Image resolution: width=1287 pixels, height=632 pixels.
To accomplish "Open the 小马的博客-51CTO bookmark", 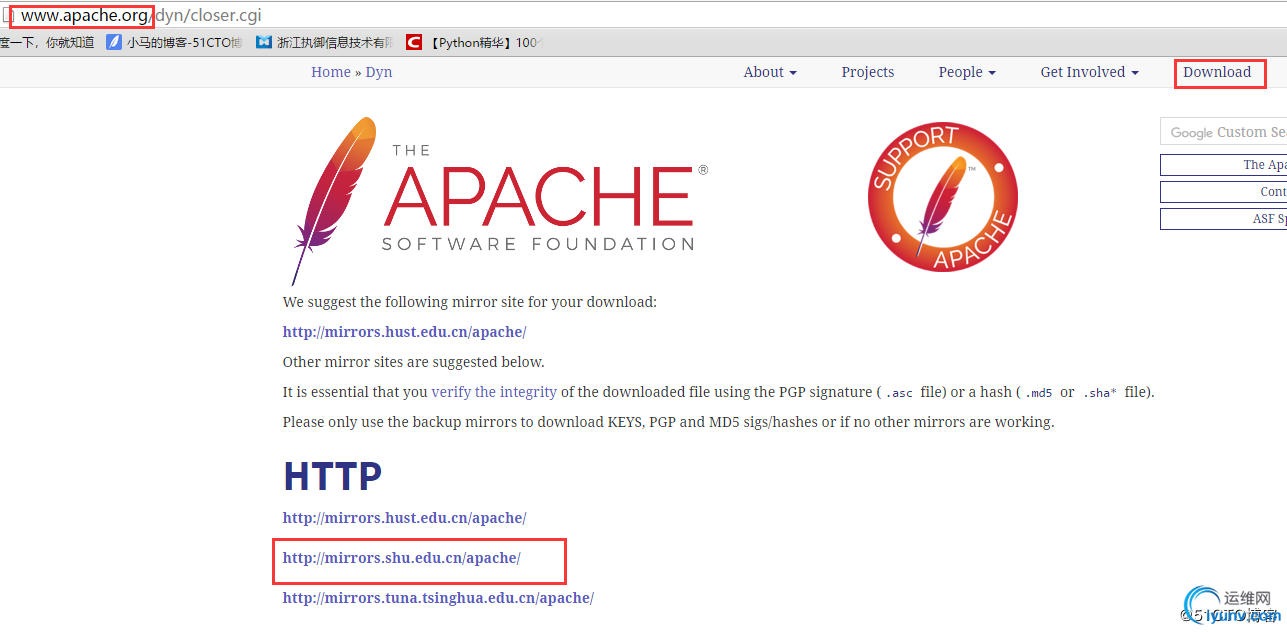I will [x=174, y=42].
